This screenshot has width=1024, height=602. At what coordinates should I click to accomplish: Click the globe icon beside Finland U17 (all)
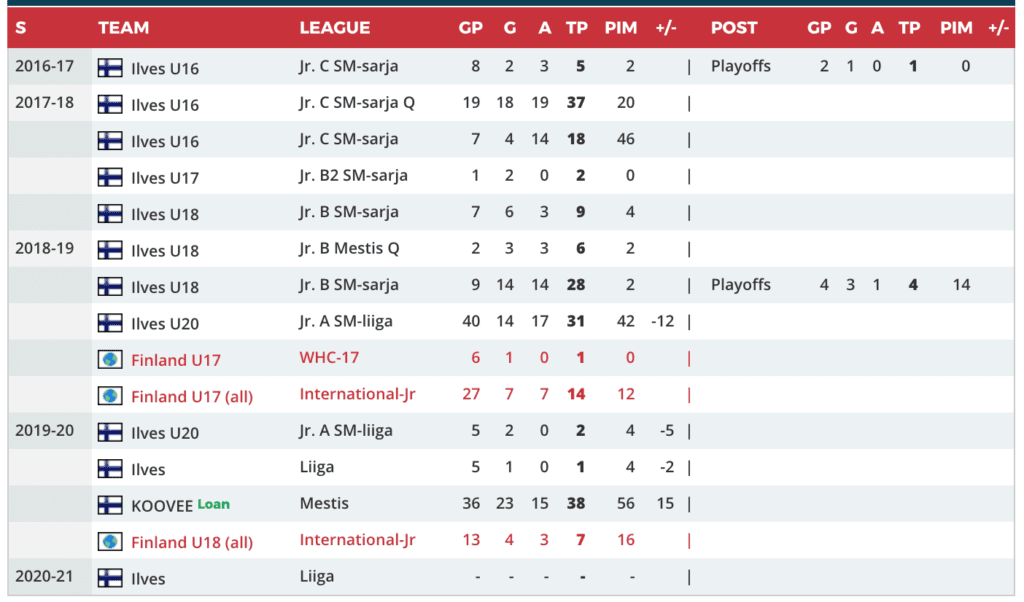coord(110,396)
